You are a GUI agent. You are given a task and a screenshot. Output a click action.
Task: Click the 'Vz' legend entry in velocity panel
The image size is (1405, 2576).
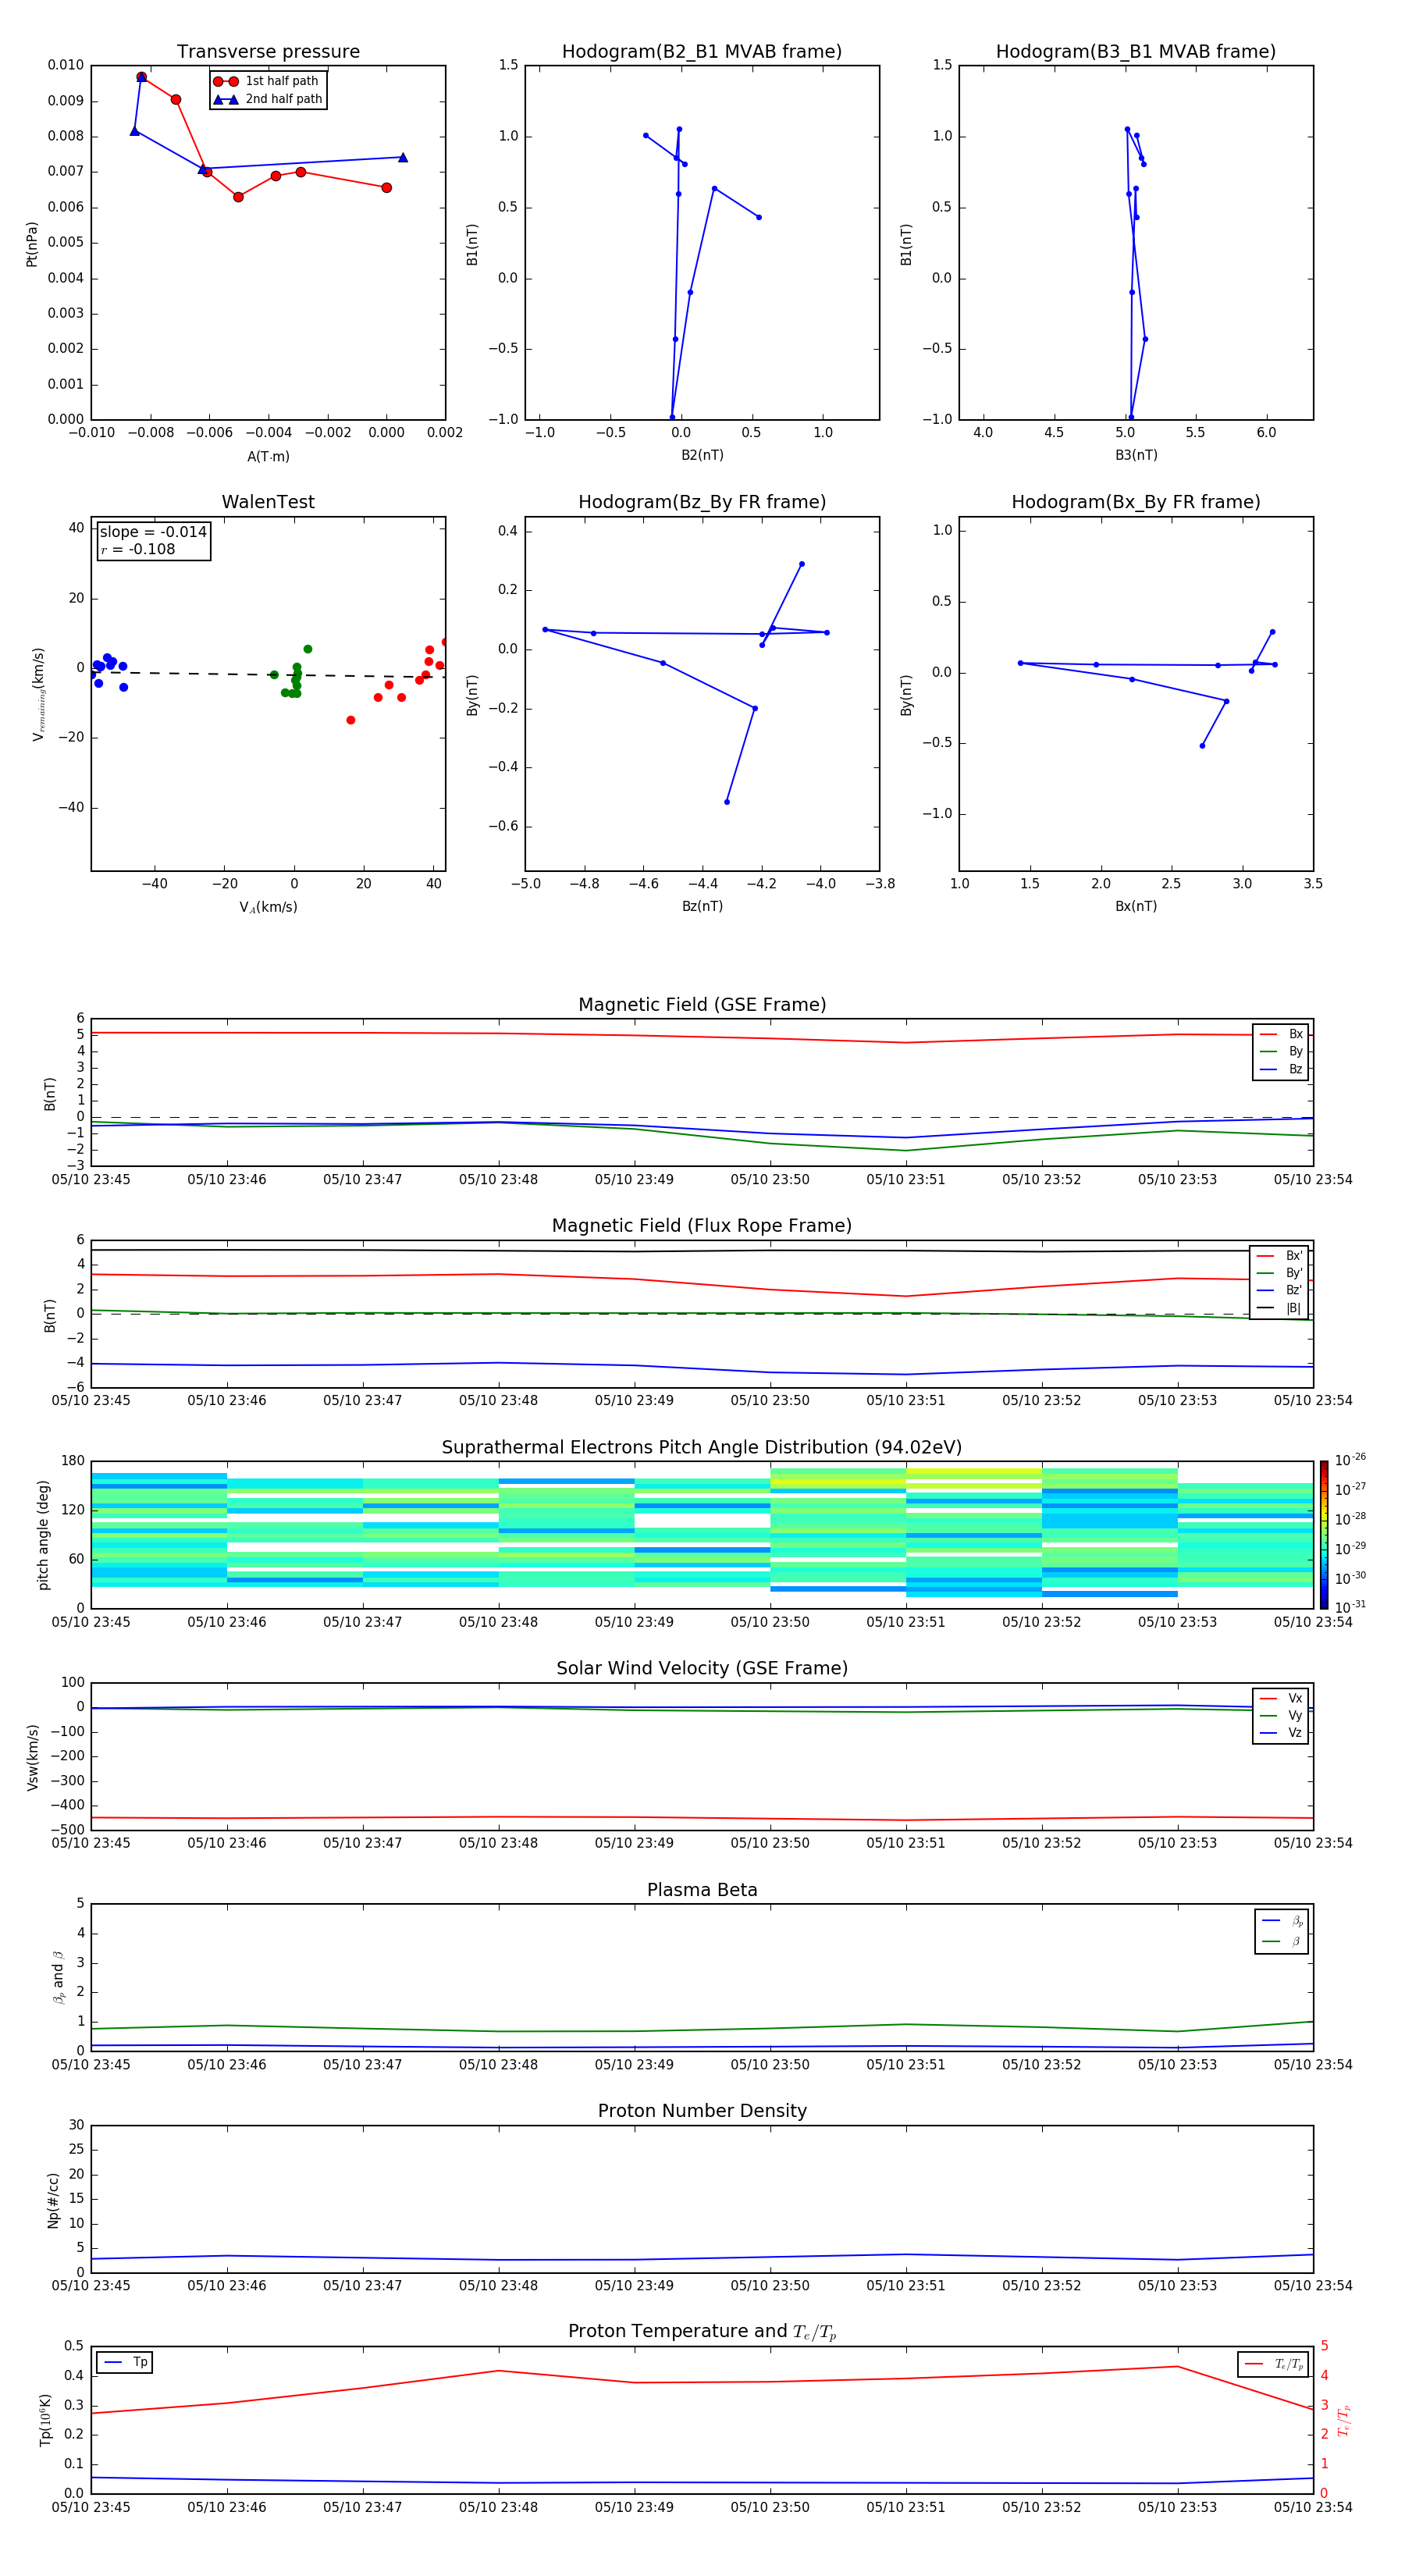coord(1281,1732)
